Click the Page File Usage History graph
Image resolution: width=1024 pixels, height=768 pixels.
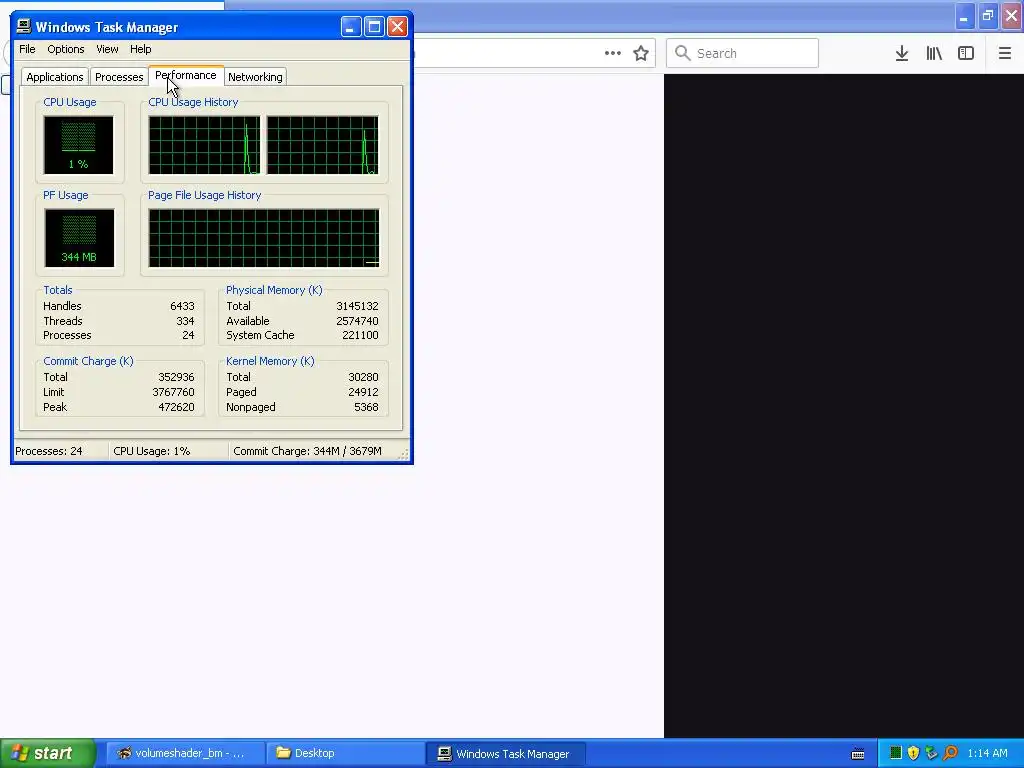pyautogui.click(x=264, y=238)
